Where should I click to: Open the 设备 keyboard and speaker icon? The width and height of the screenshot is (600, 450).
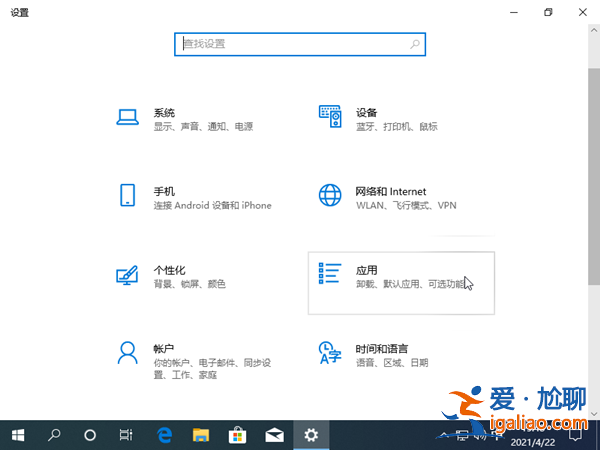[x=330, y=116]
